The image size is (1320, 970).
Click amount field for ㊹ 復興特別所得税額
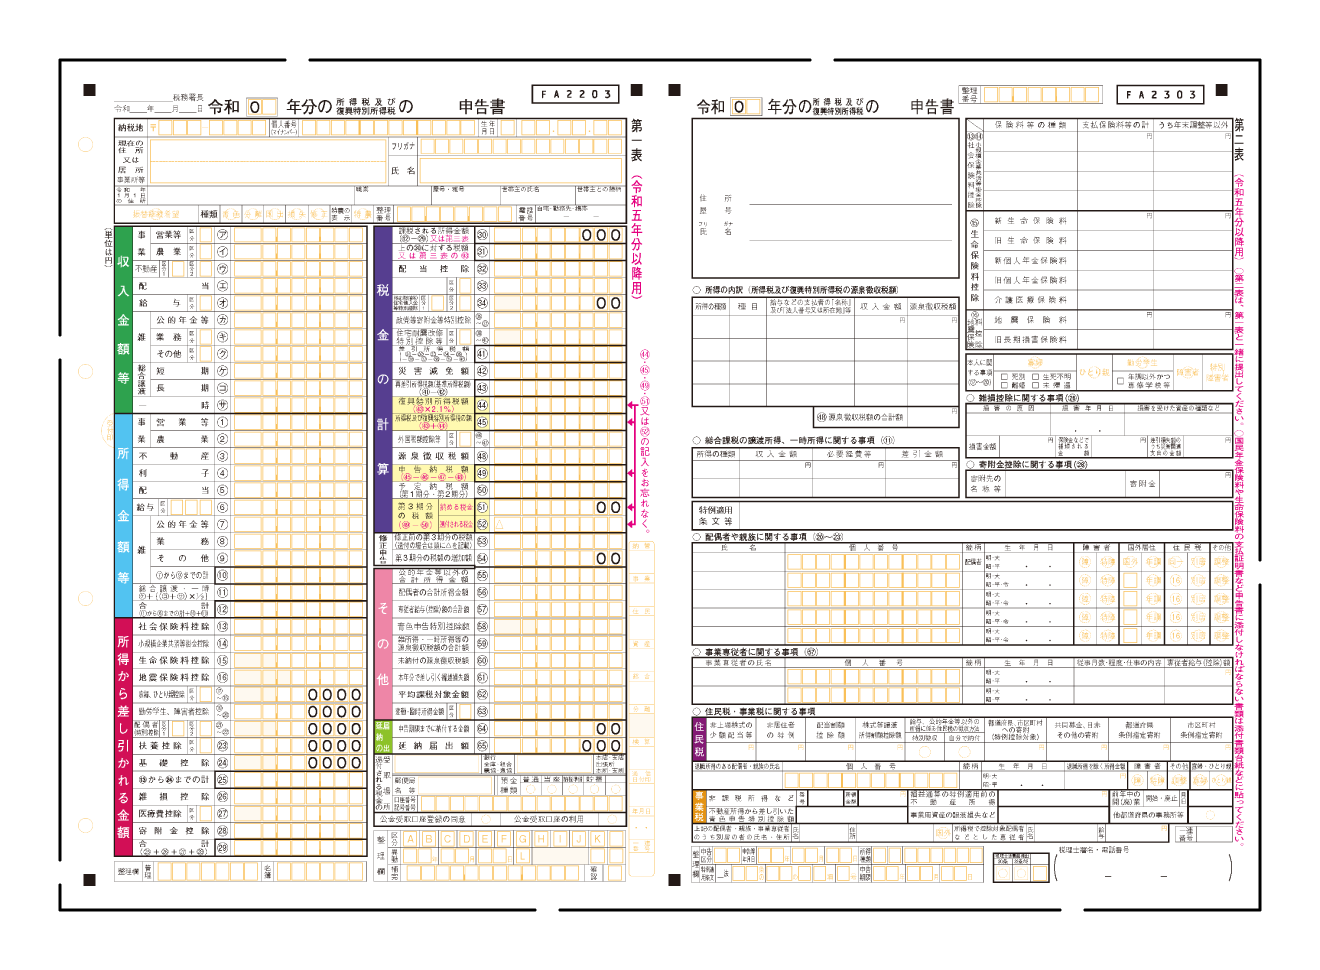(x=558, y=405)
